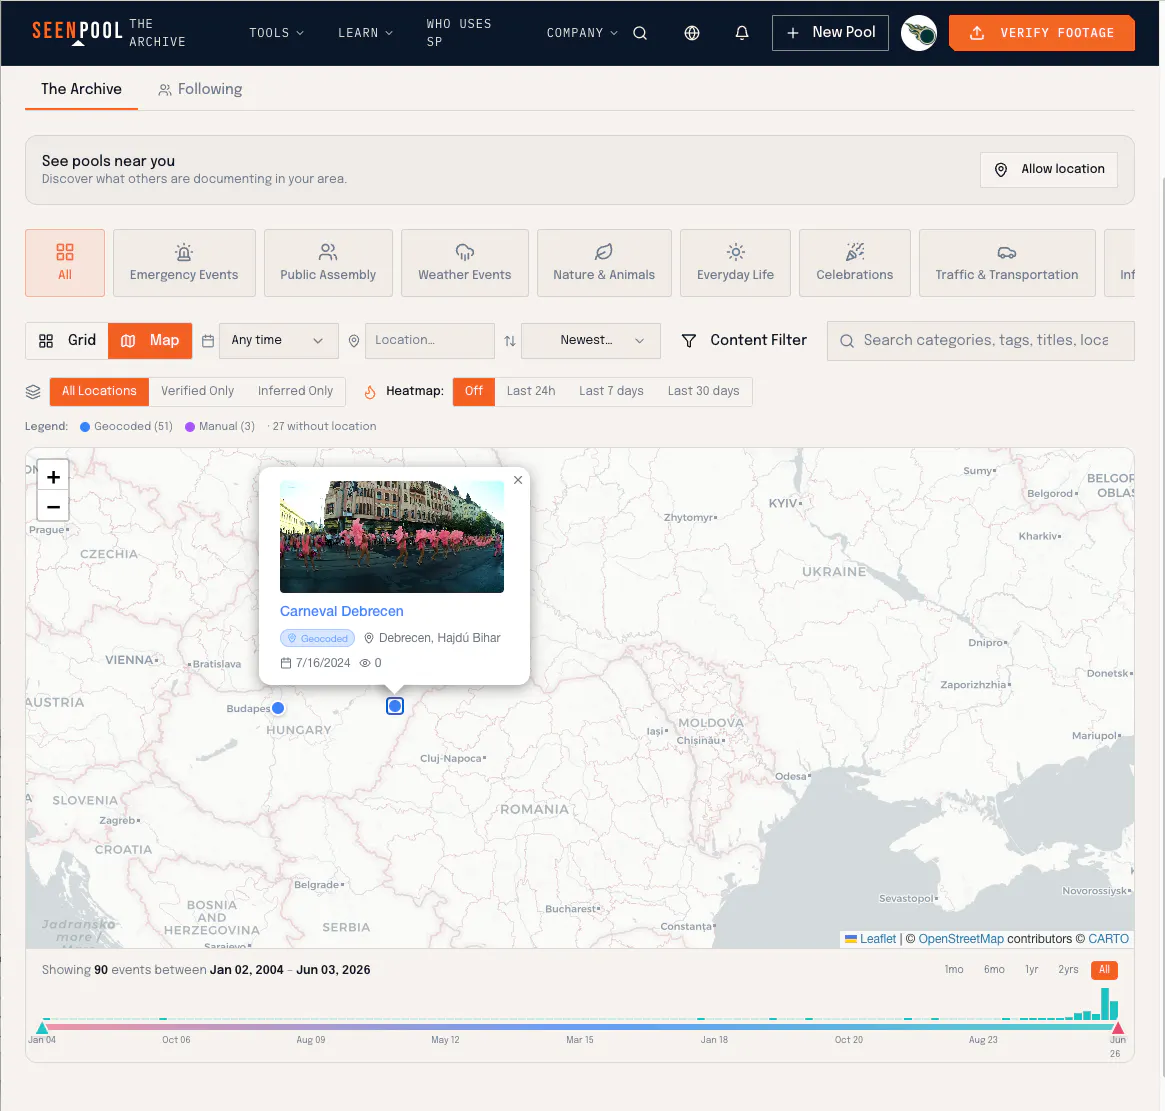Image resolution: width=1165 pixels, height=1111 pixels.
Task: Click the selected Debrecen map marker
Action: pos(395,706)
